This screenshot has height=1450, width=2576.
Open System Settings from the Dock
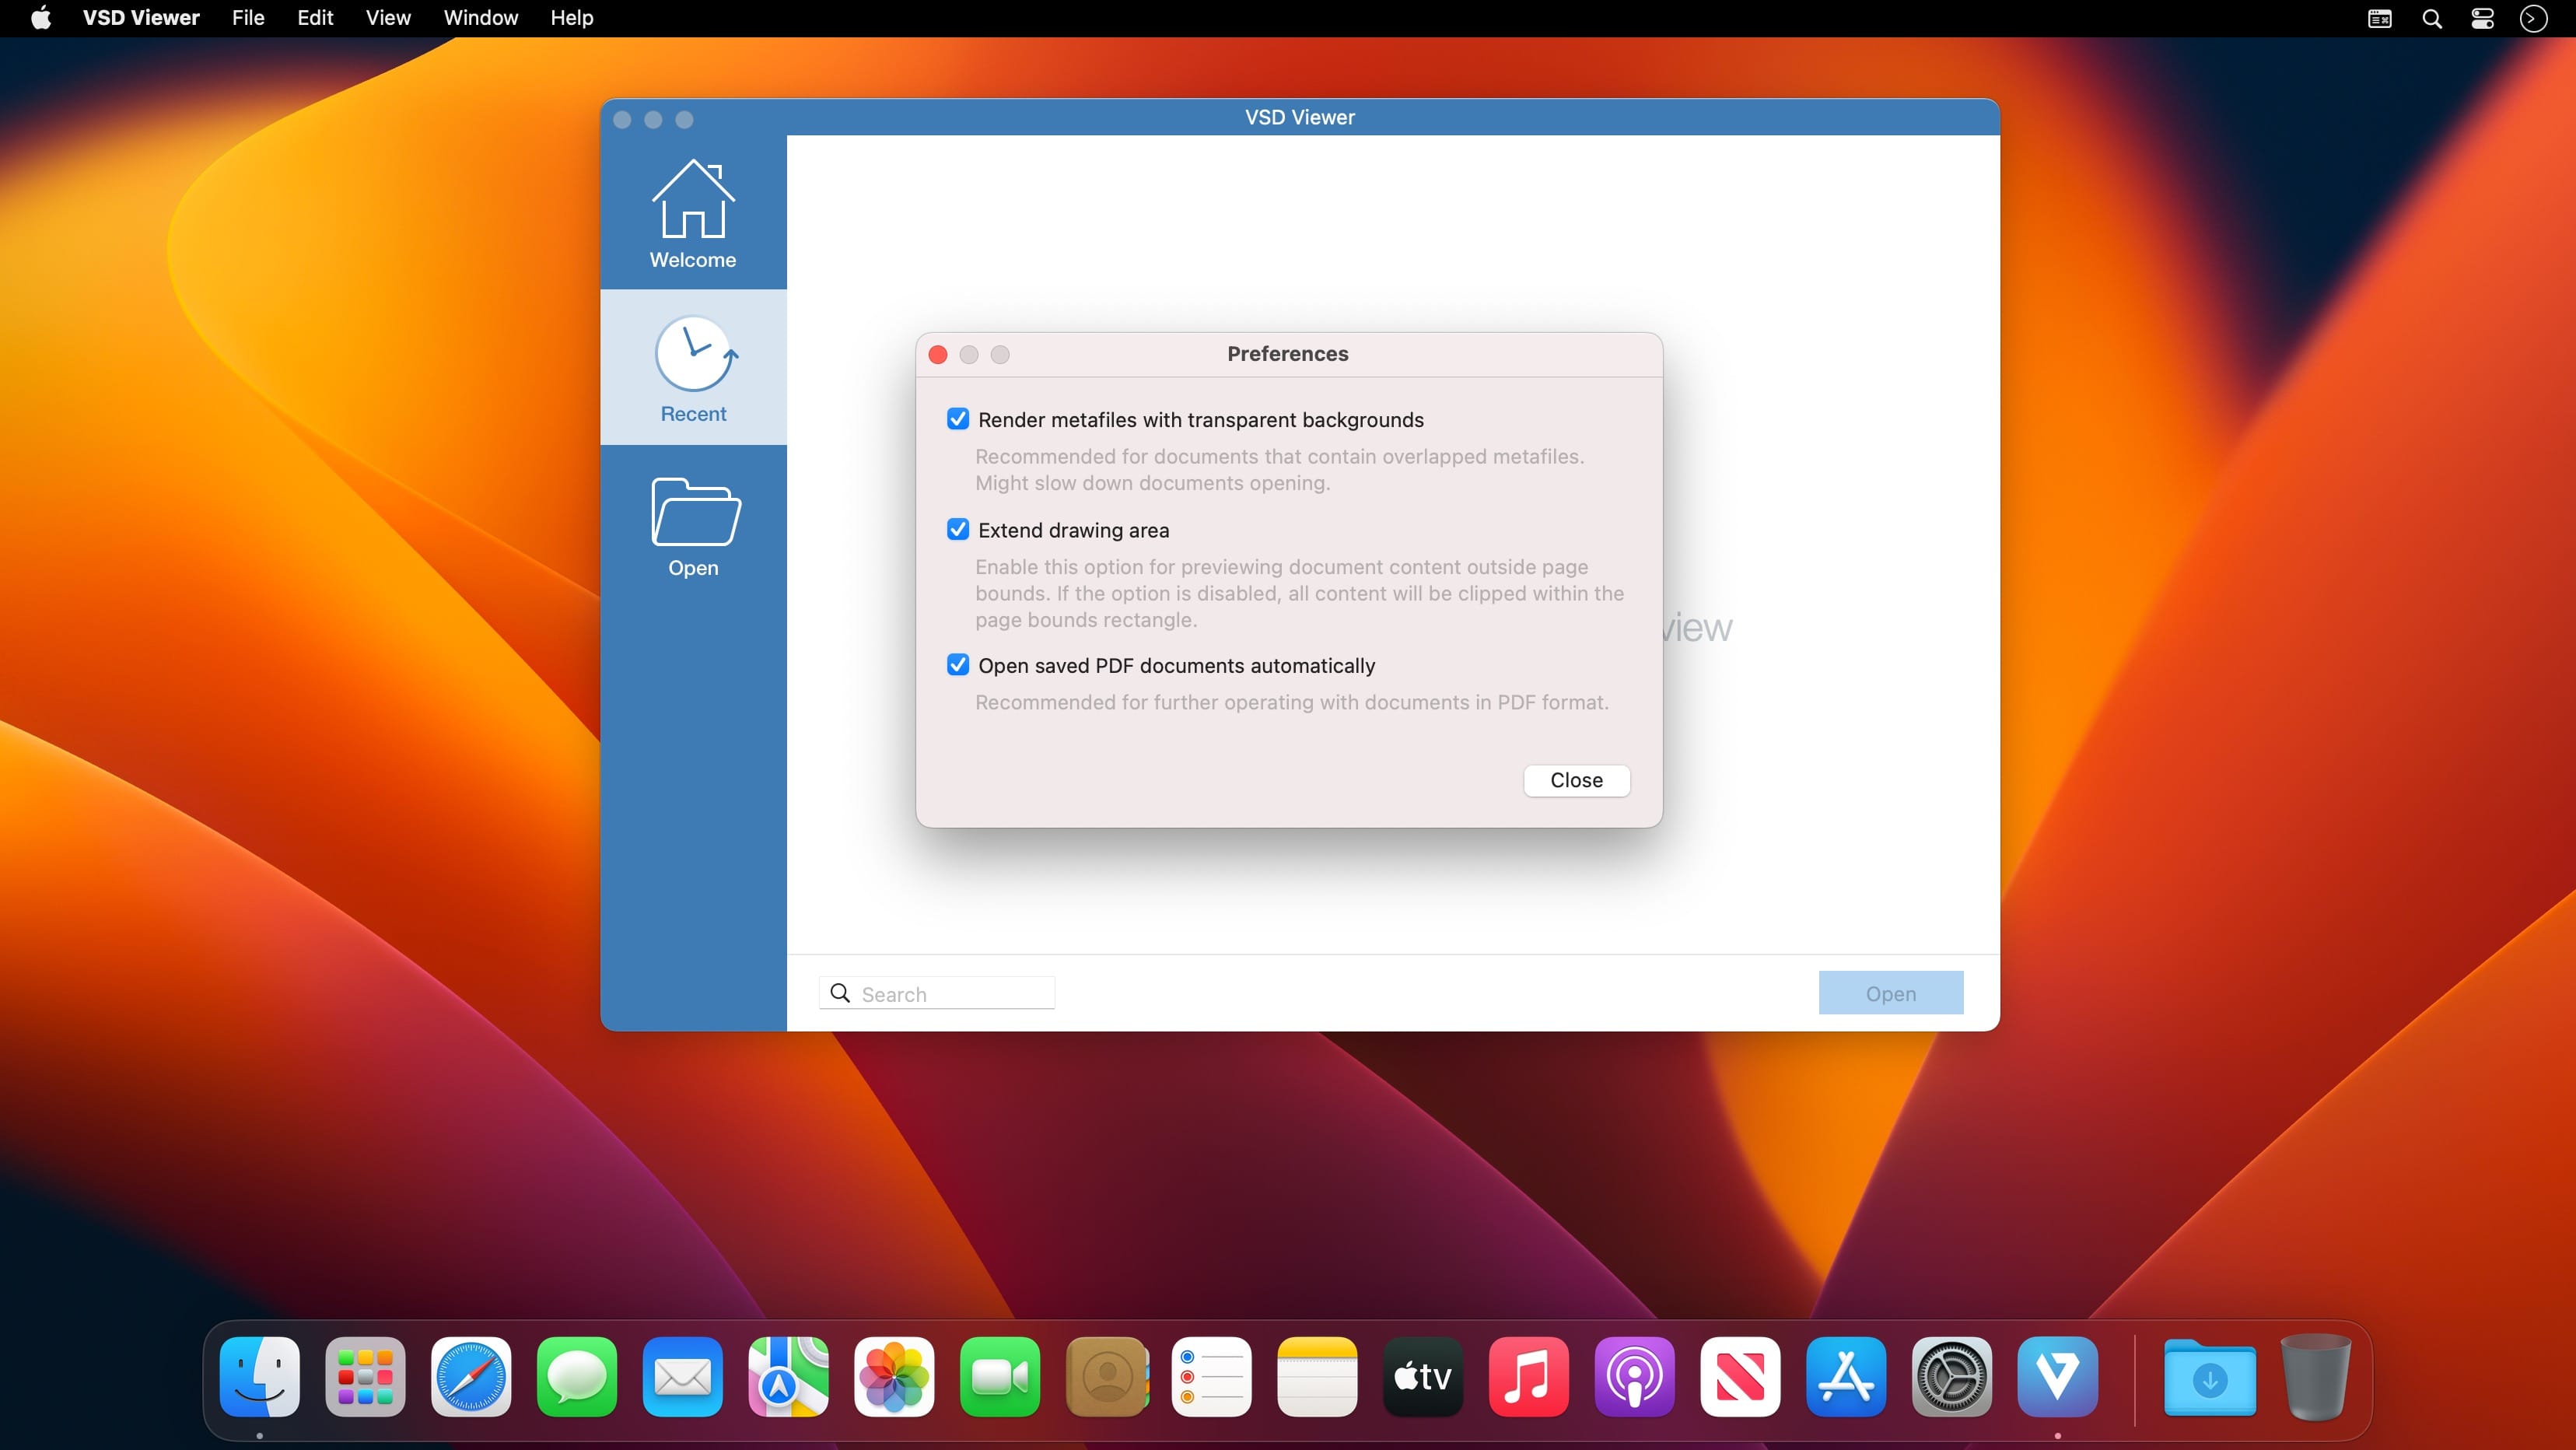coord(1952,1377)
